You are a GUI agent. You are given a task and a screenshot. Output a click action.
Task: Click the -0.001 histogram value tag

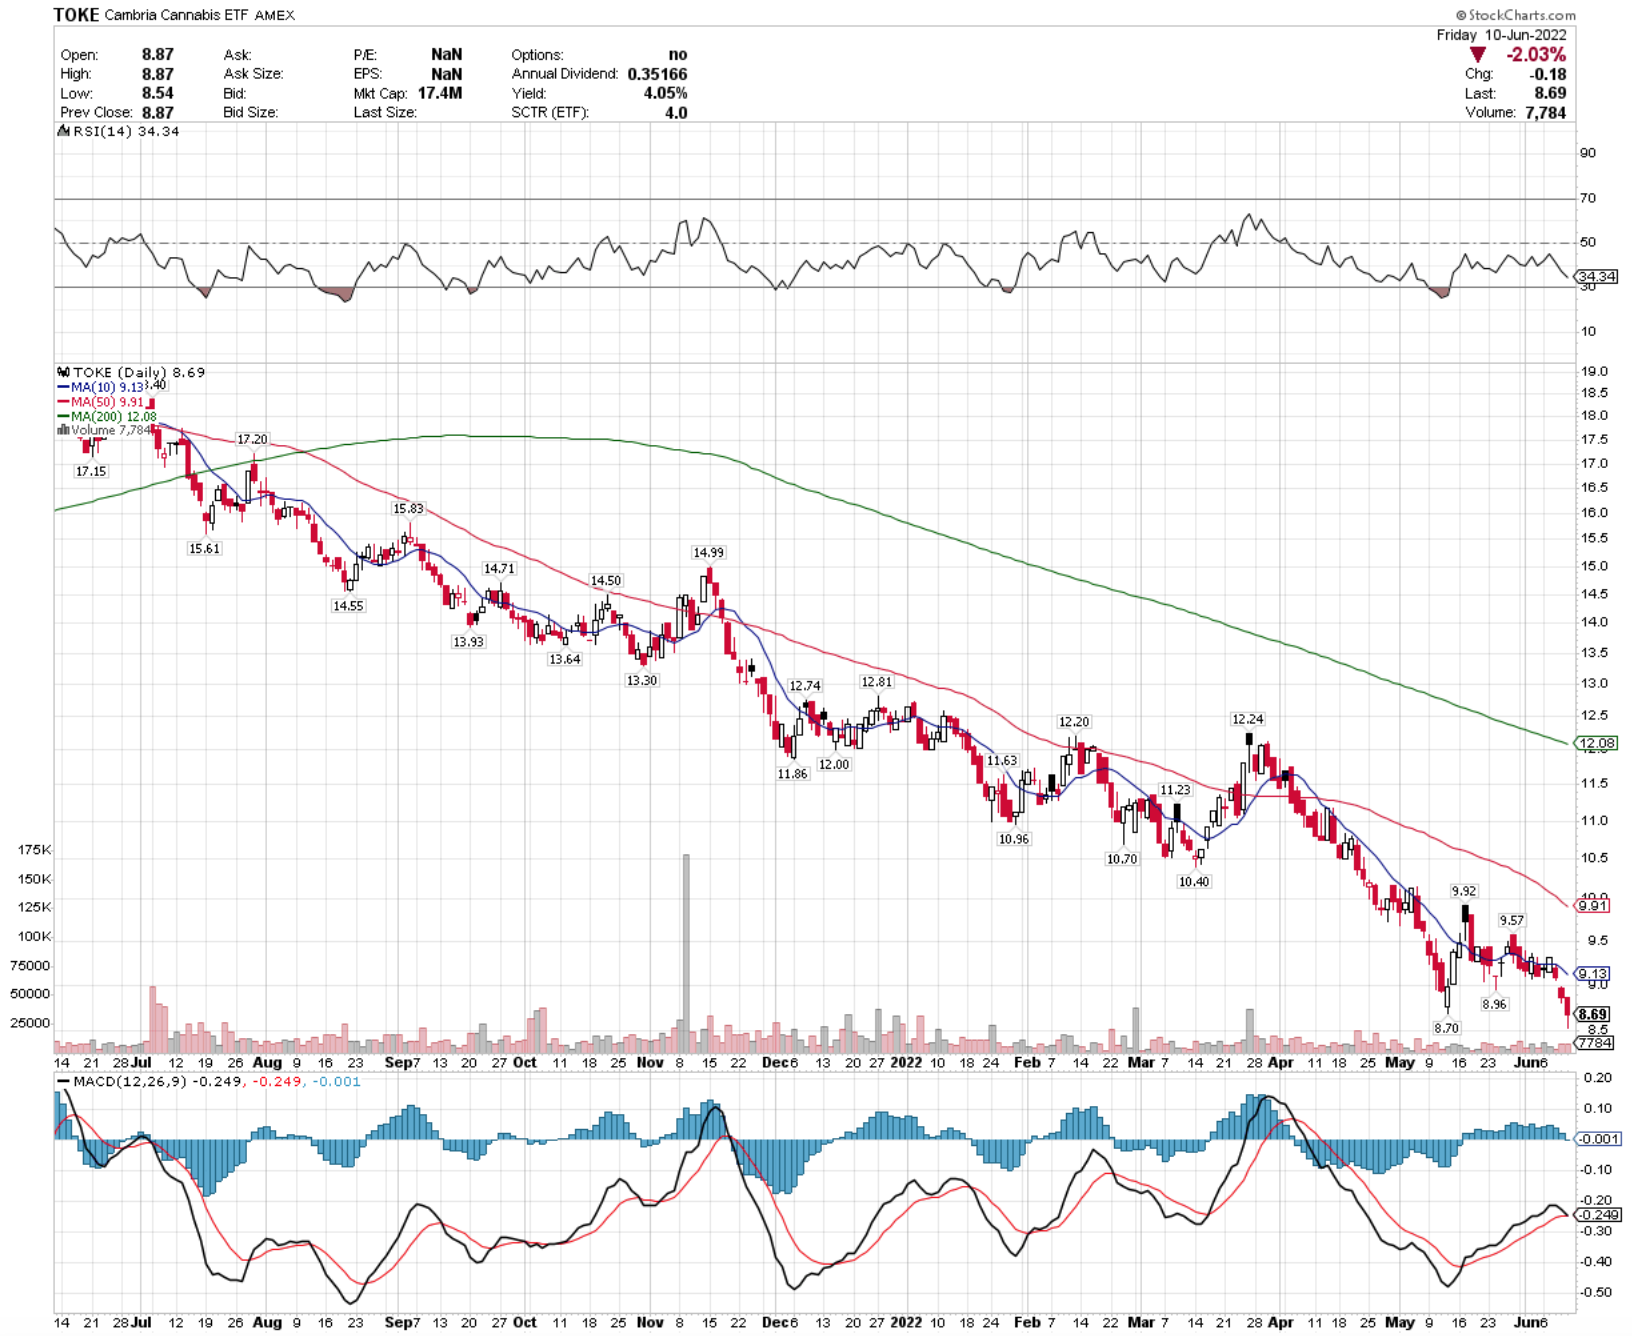(1598, 1139)
